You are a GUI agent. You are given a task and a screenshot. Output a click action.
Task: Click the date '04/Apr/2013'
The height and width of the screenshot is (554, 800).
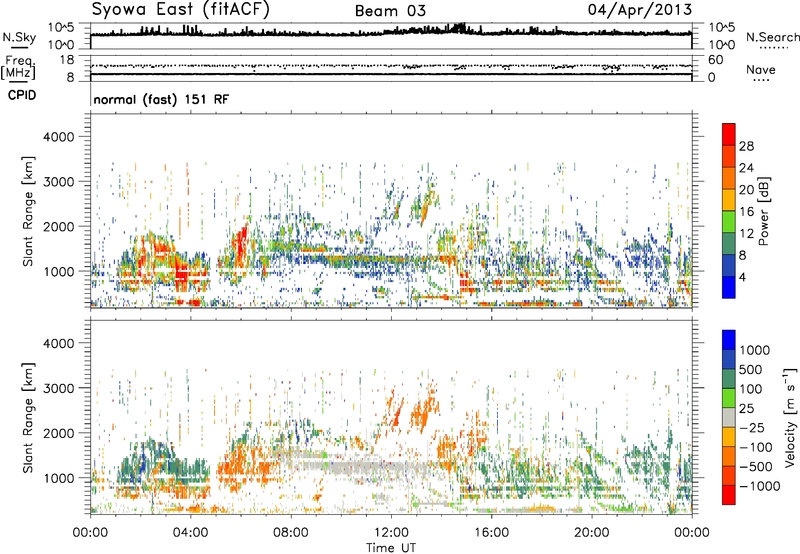pyautogui.click(x=640, y=10)
